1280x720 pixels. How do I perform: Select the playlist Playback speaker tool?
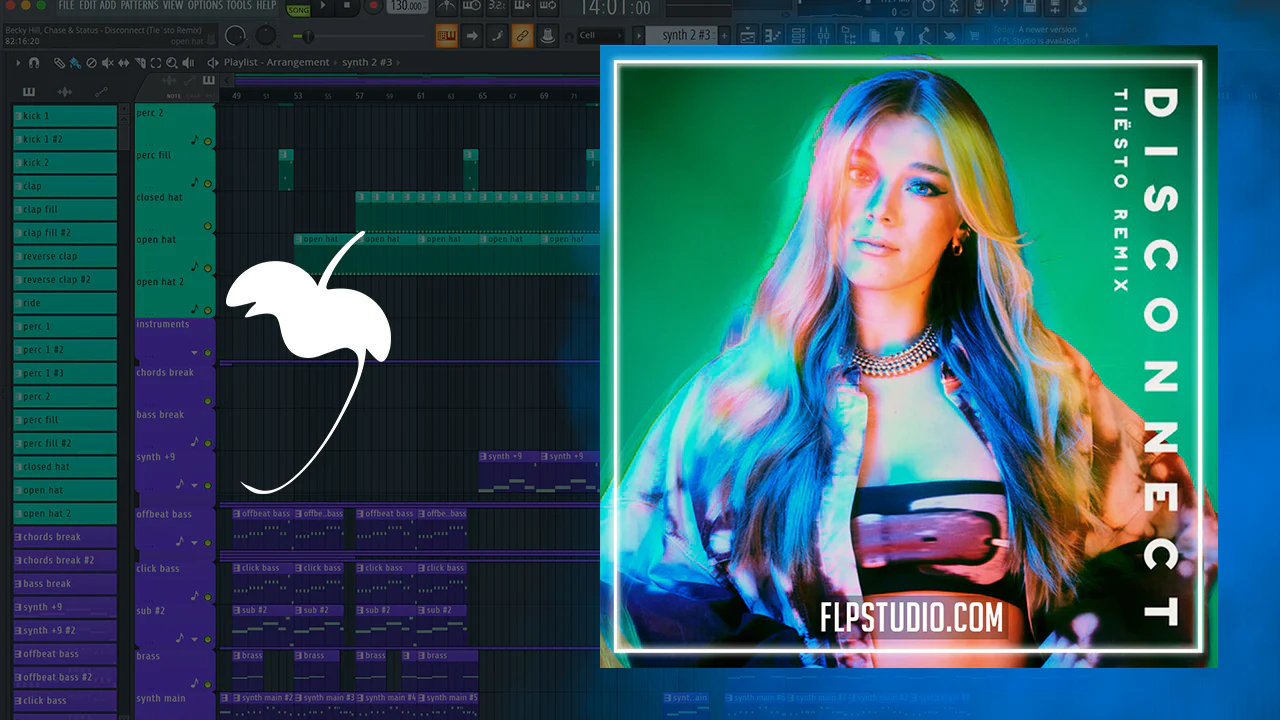(187, 62)
